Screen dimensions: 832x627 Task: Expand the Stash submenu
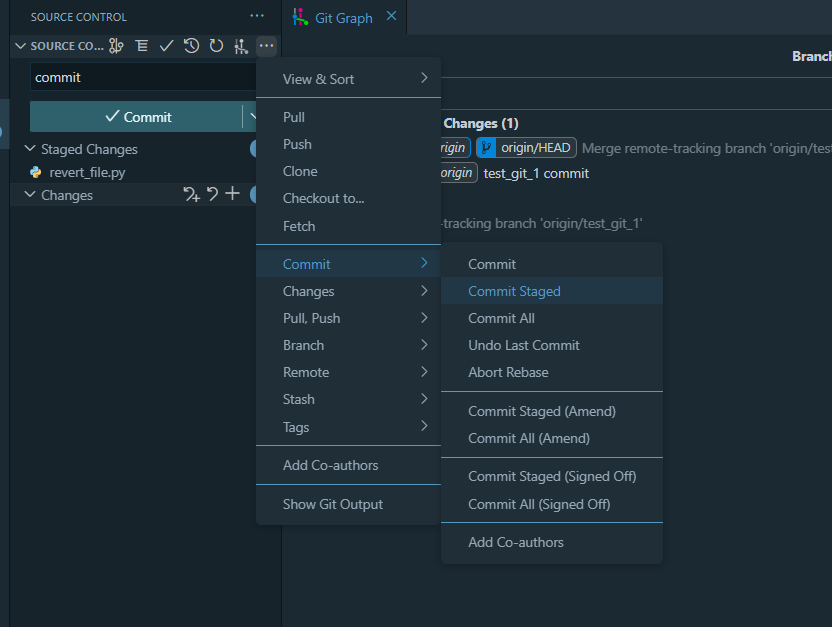[424, 399]
